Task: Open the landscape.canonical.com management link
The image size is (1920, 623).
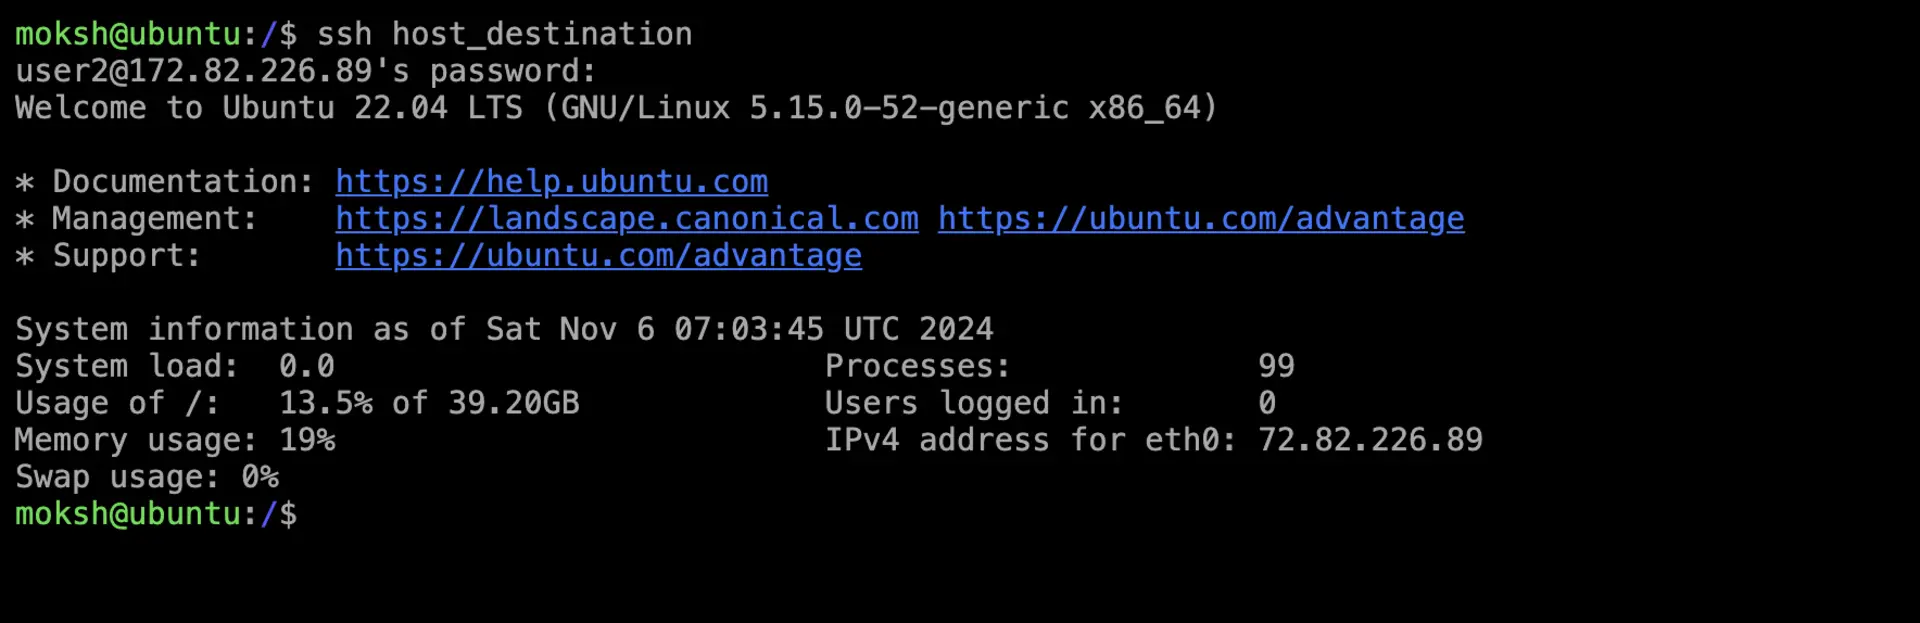Action: tap(627, 219)
